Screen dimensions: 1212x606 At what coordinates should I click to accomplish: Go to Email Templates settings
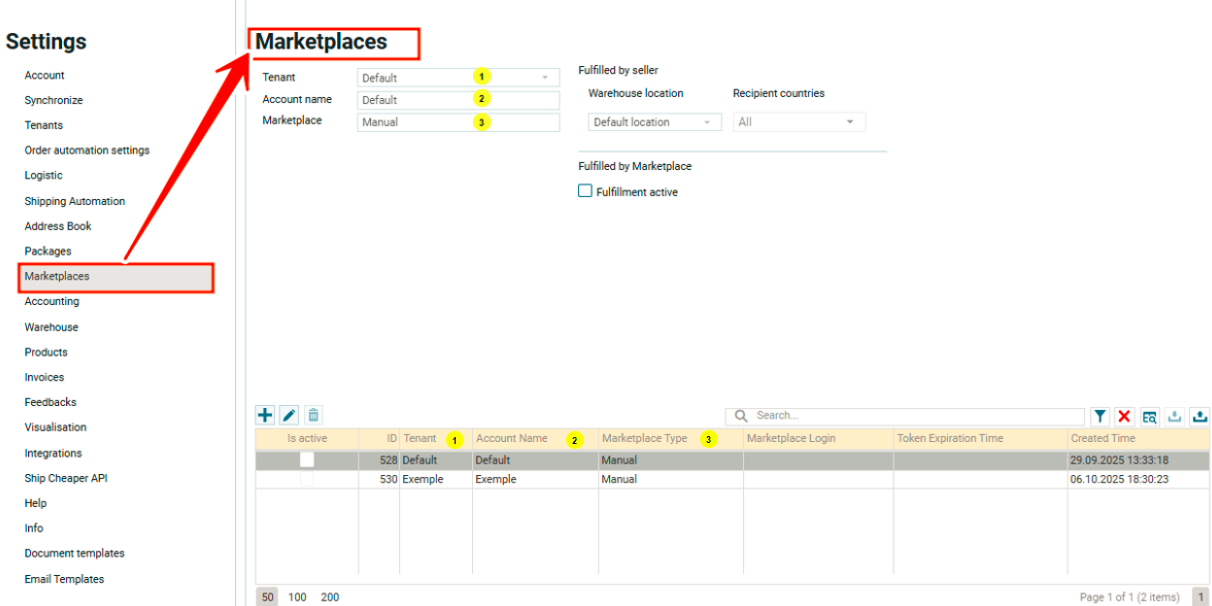(64, 579)
